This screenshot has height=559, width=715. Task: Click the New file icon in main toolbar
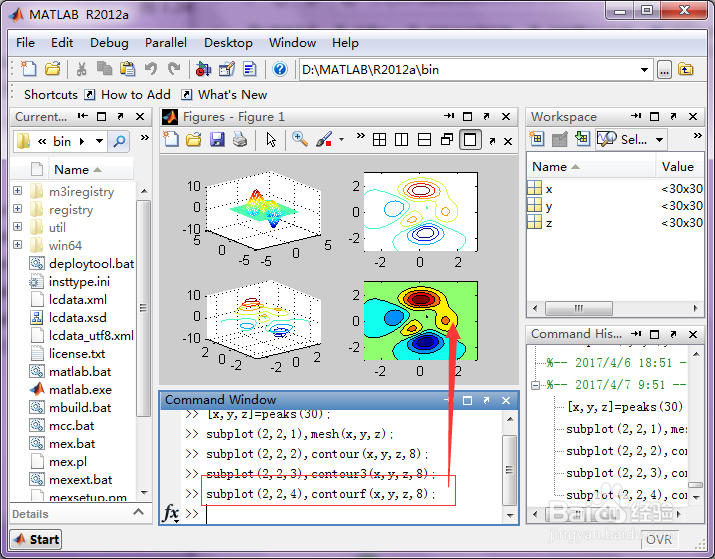tap(29, 69)
